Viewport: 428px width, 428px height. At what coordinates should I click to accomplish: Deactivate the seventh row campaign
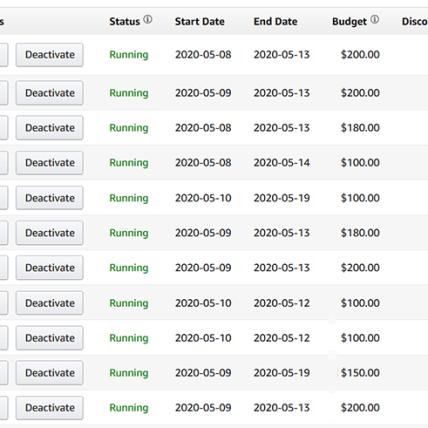click(x=50, y=268)
